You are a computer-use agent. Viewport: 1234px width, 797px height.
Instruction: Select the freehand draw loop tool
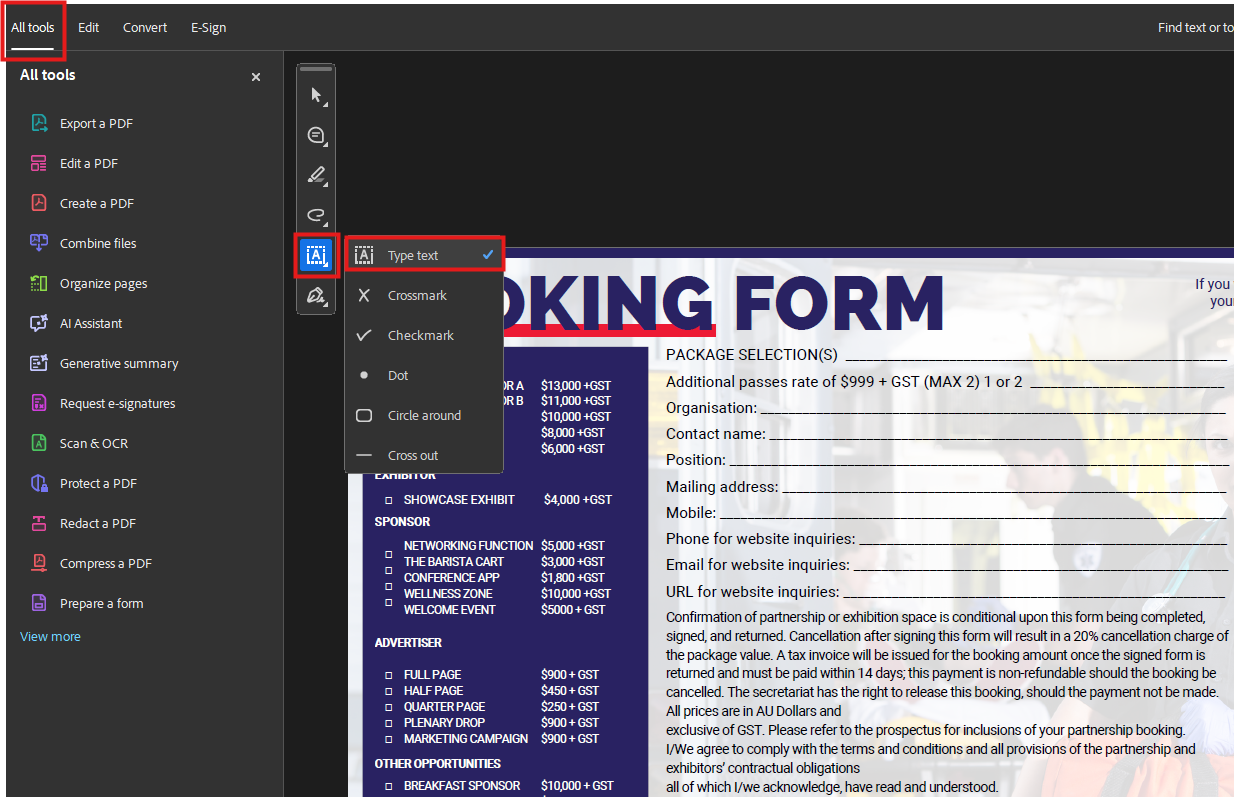316,215
